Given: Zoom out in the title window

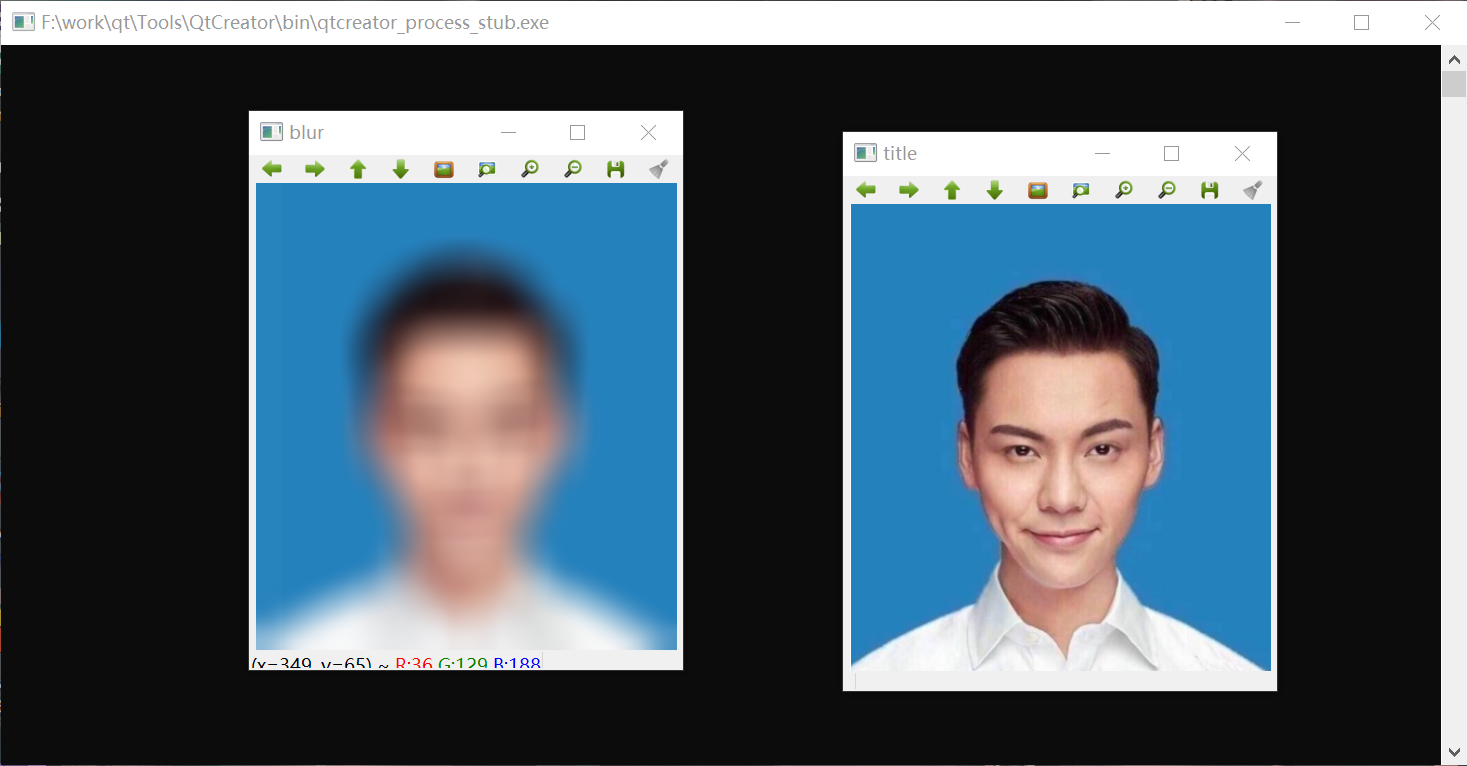Looking at the screenshot, I should coord(1167,190).
